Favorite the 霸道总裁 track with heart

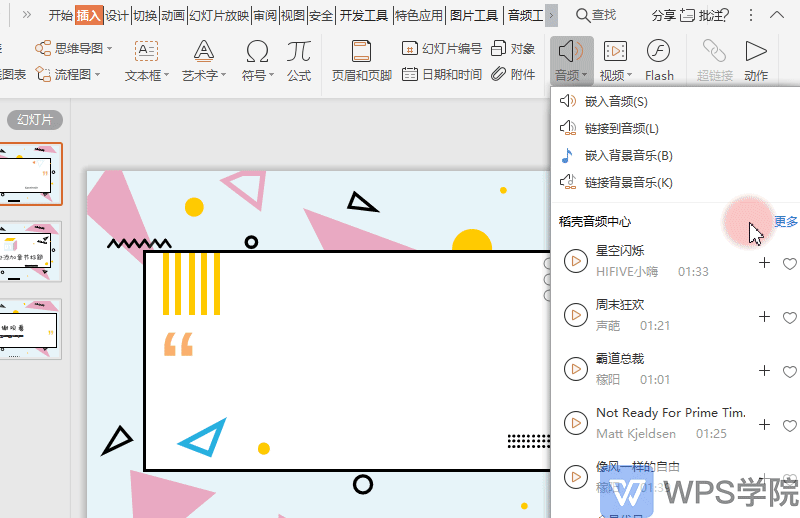(790, 372)
